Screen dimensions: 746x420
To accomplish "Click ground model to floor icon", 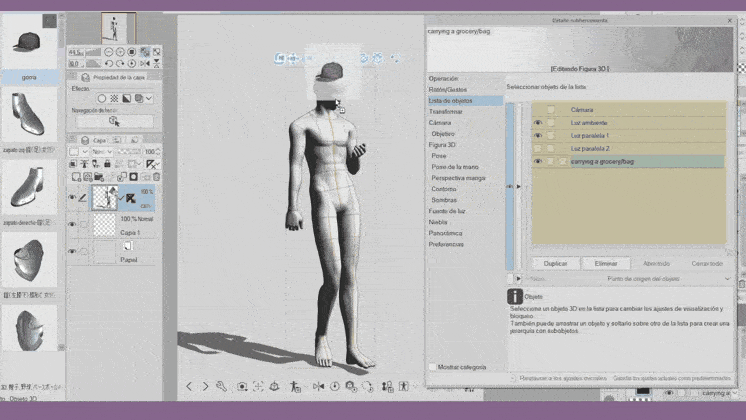I will (x=275, y=386).
